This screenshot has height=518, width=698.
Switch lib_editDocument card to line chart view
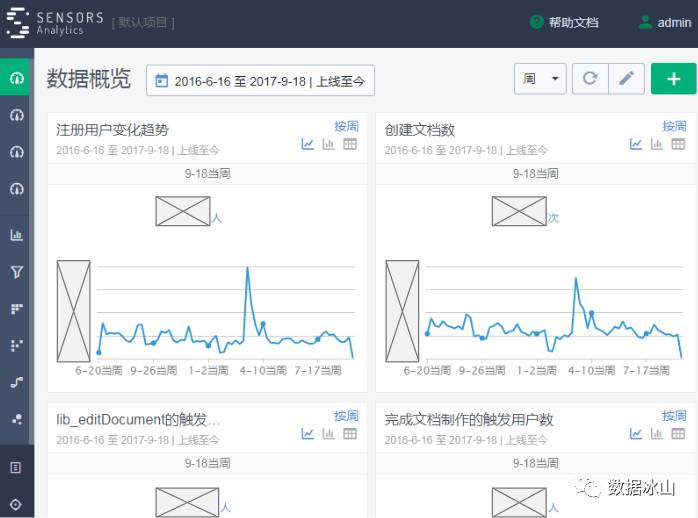point(308,433)
